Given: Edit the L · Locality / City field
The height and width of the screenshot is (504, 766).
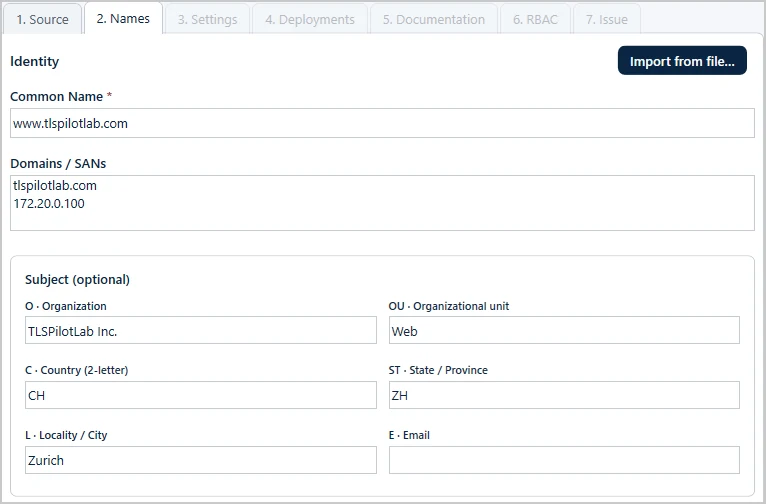Looking at the screenshot, I should coord(201,460).
